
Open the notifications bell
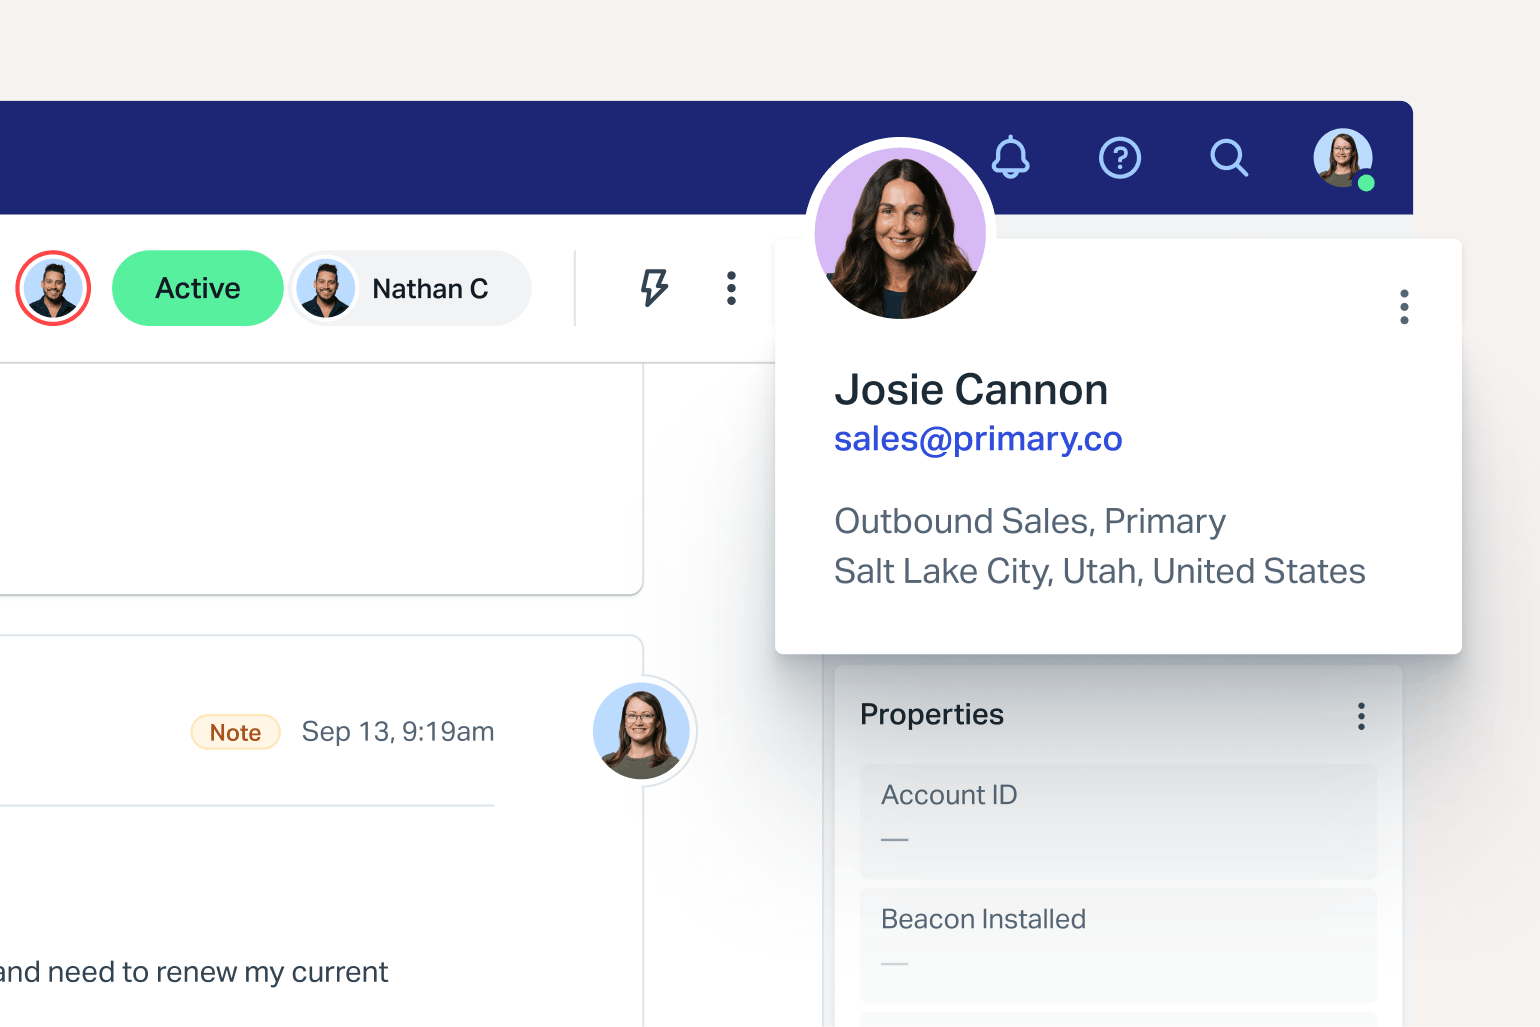click(1011, 158)
